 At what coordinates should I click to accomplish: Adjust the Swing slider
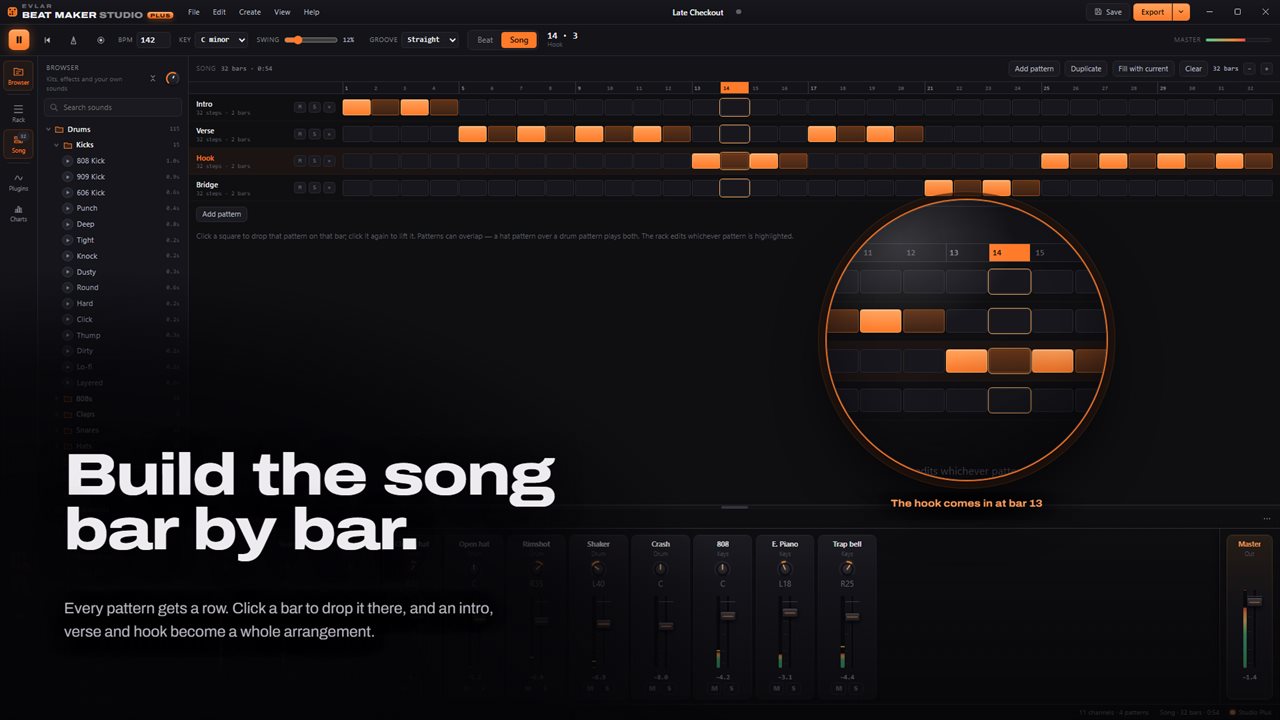311,40
